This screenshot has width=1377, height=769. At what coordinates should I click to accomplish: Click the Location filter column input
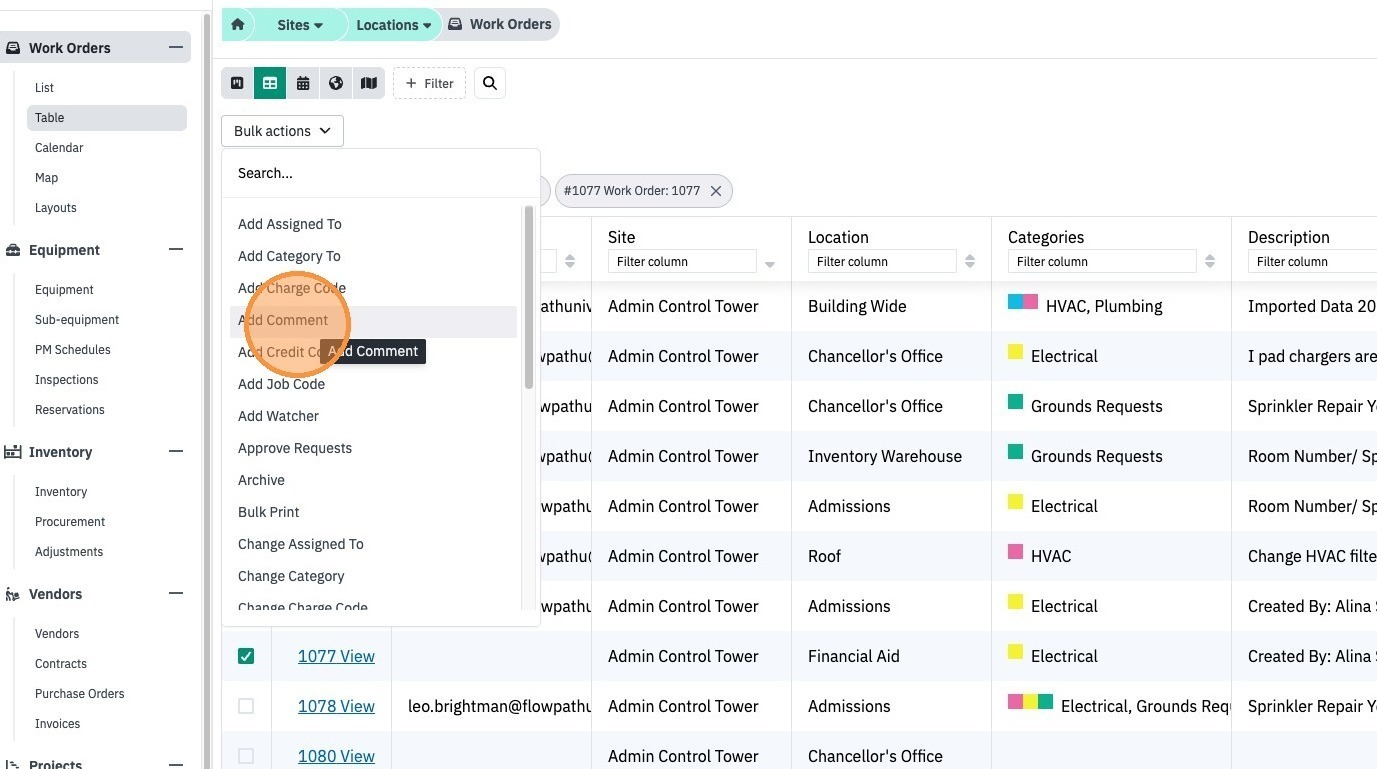tap(882, 262)
